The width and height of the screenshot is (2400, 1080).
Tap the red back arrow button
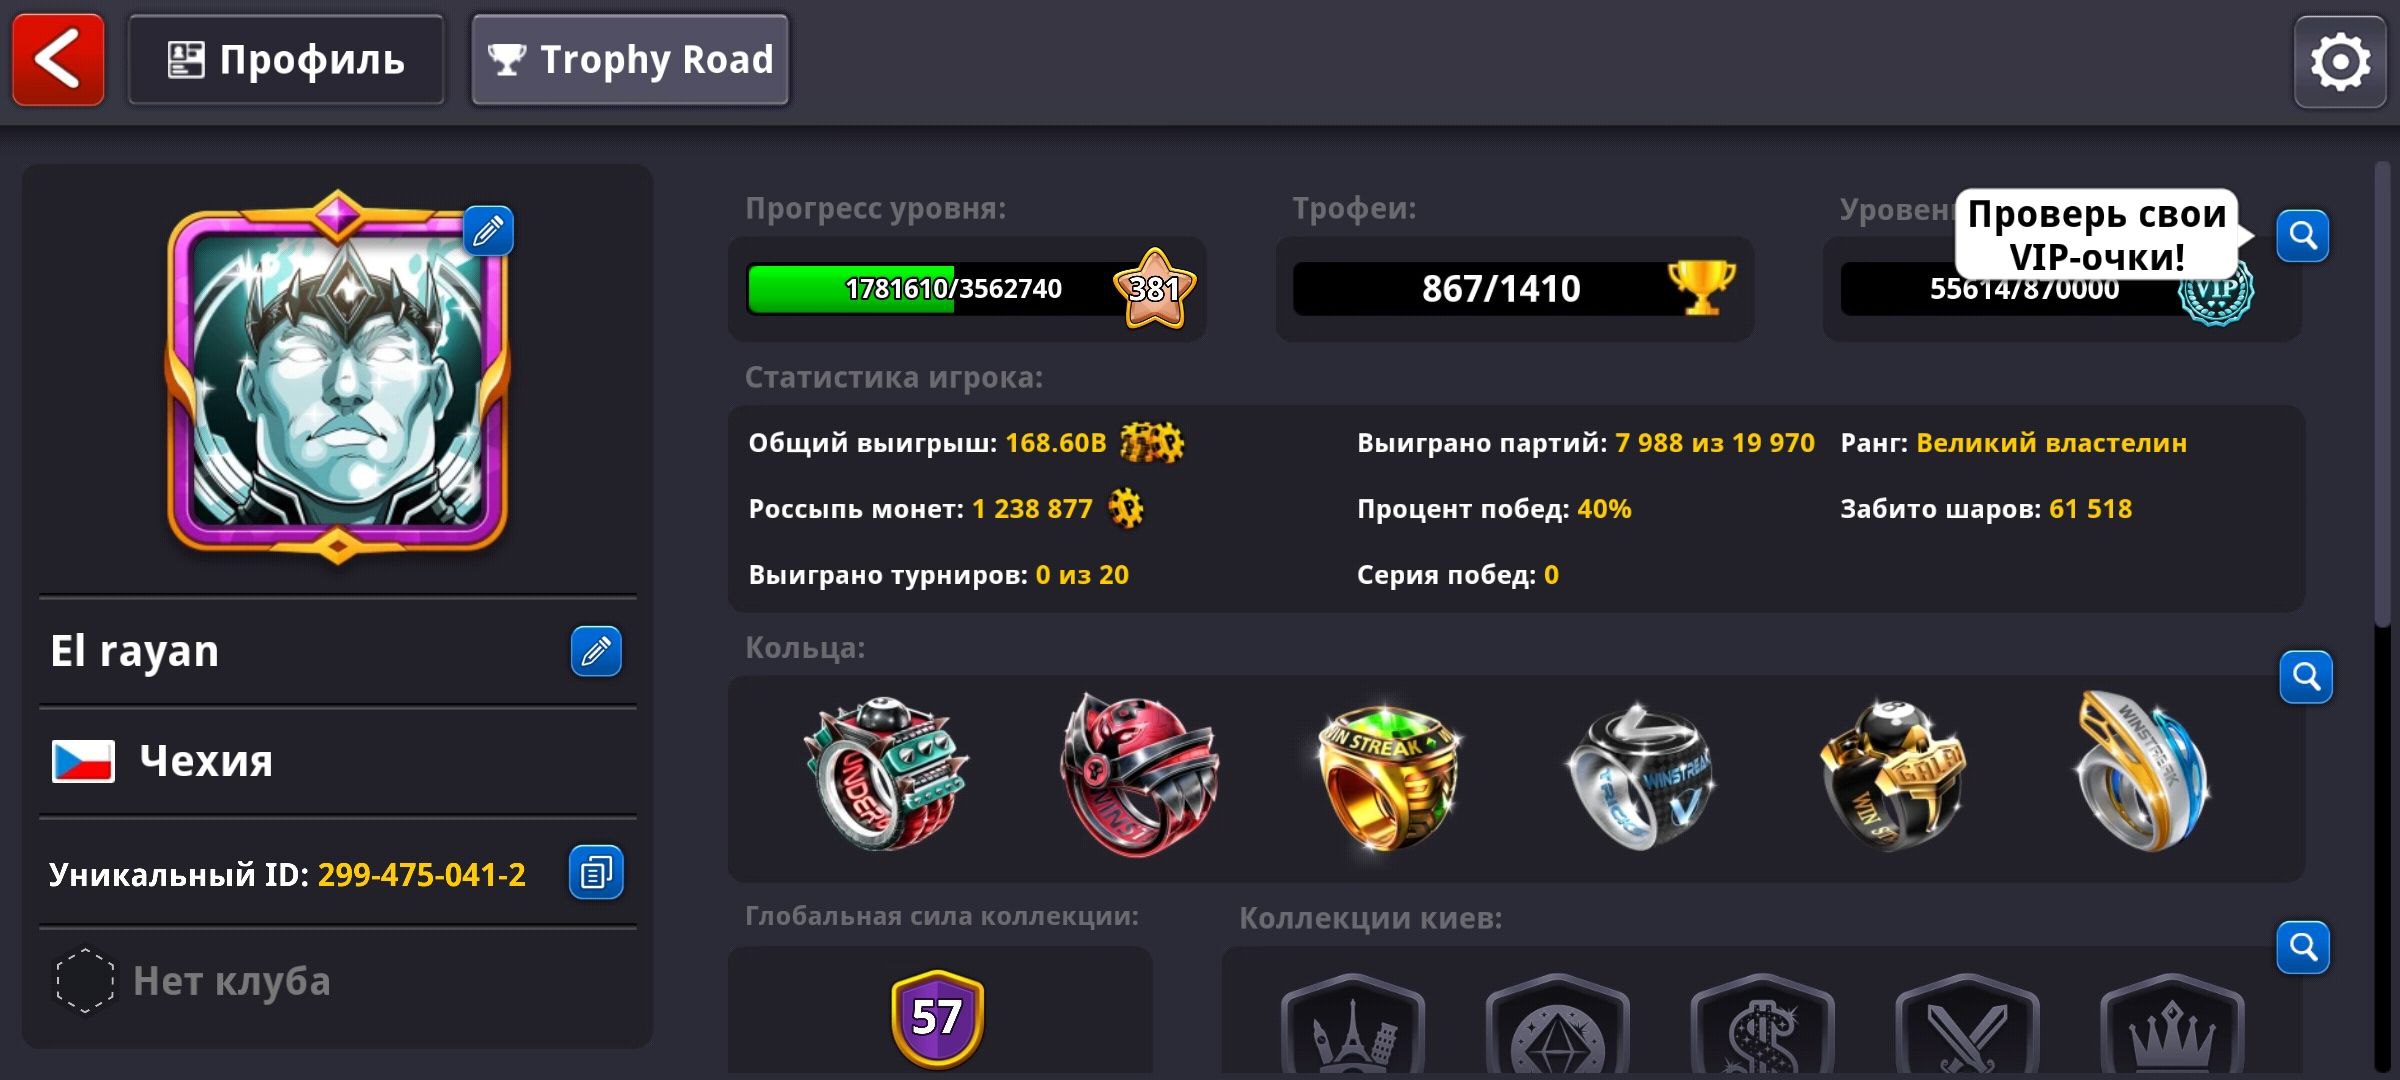pyautogui.click(x=58, y=60)
